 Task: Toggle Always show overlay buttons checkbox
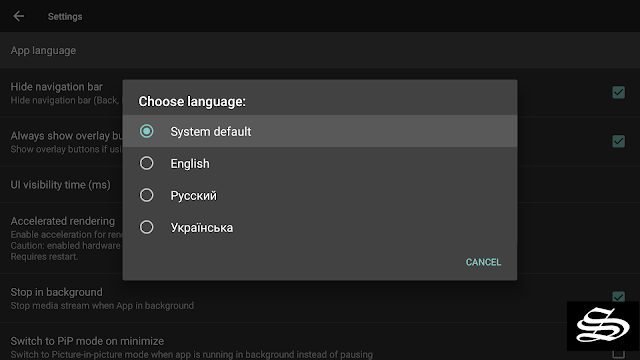pyautogui.click(x=618, y=141)
